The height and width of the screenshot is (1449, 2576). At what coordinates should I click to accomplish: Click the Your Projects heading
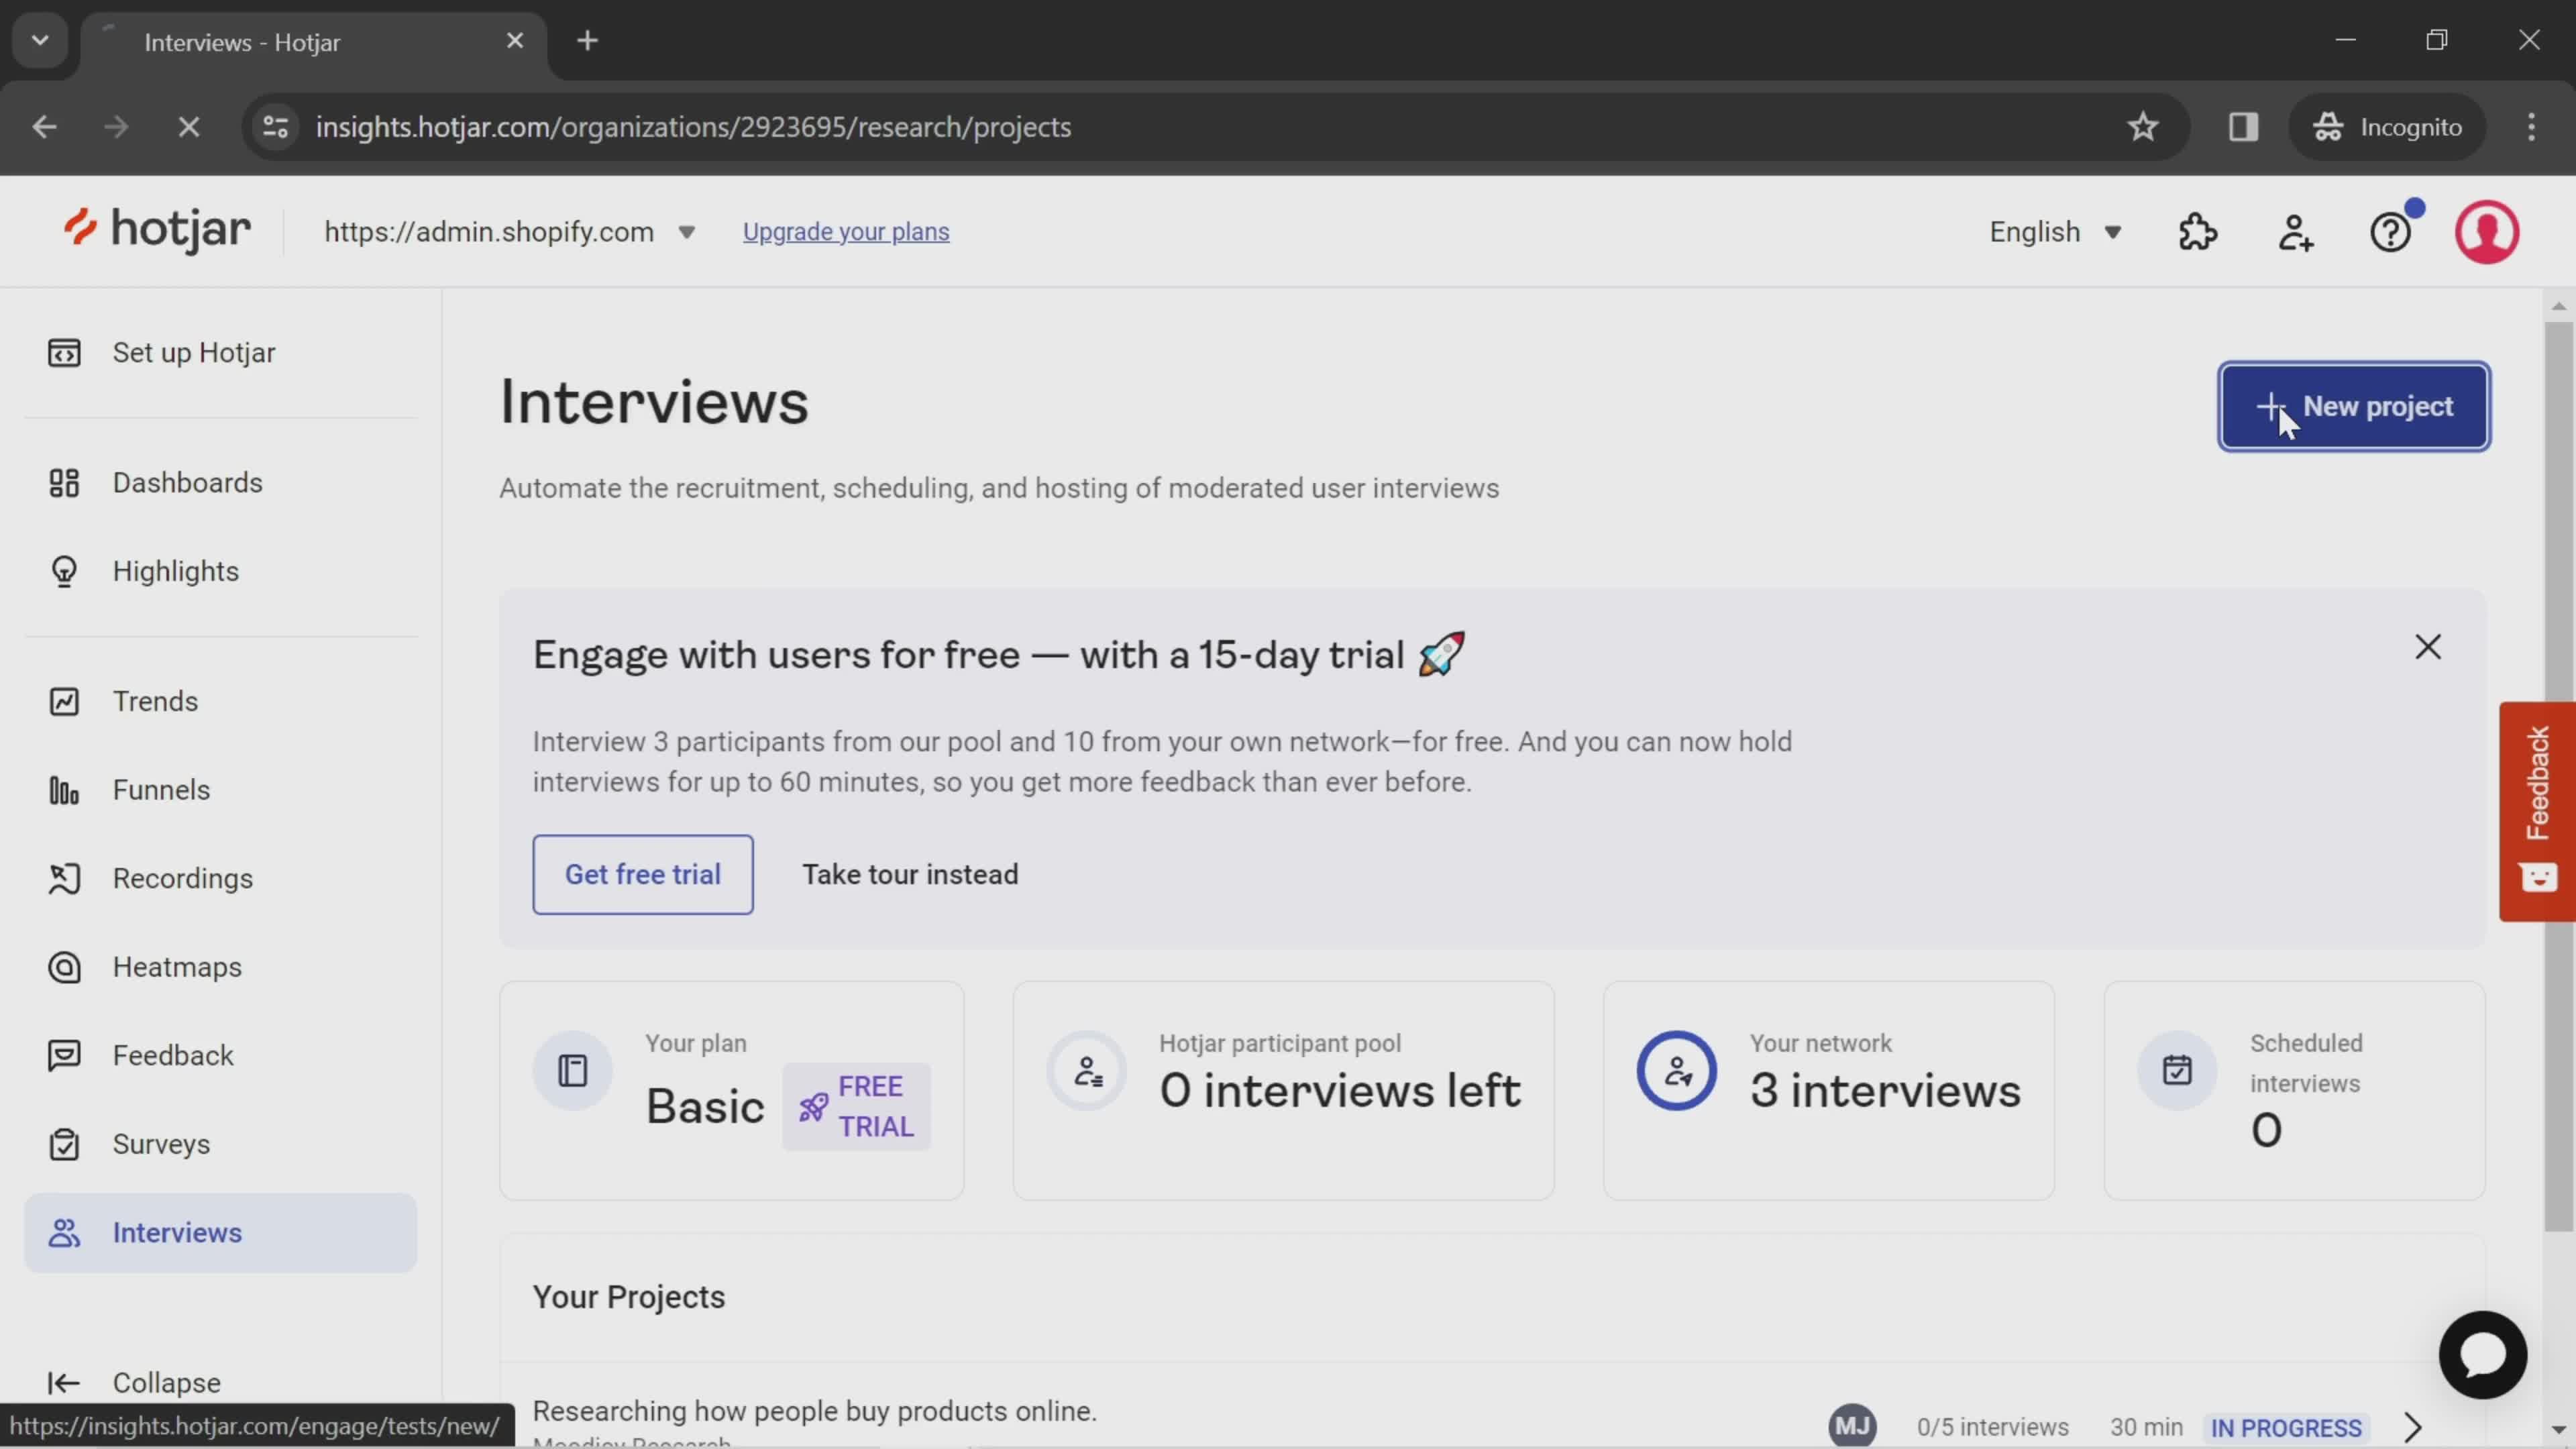(628, 1297)
